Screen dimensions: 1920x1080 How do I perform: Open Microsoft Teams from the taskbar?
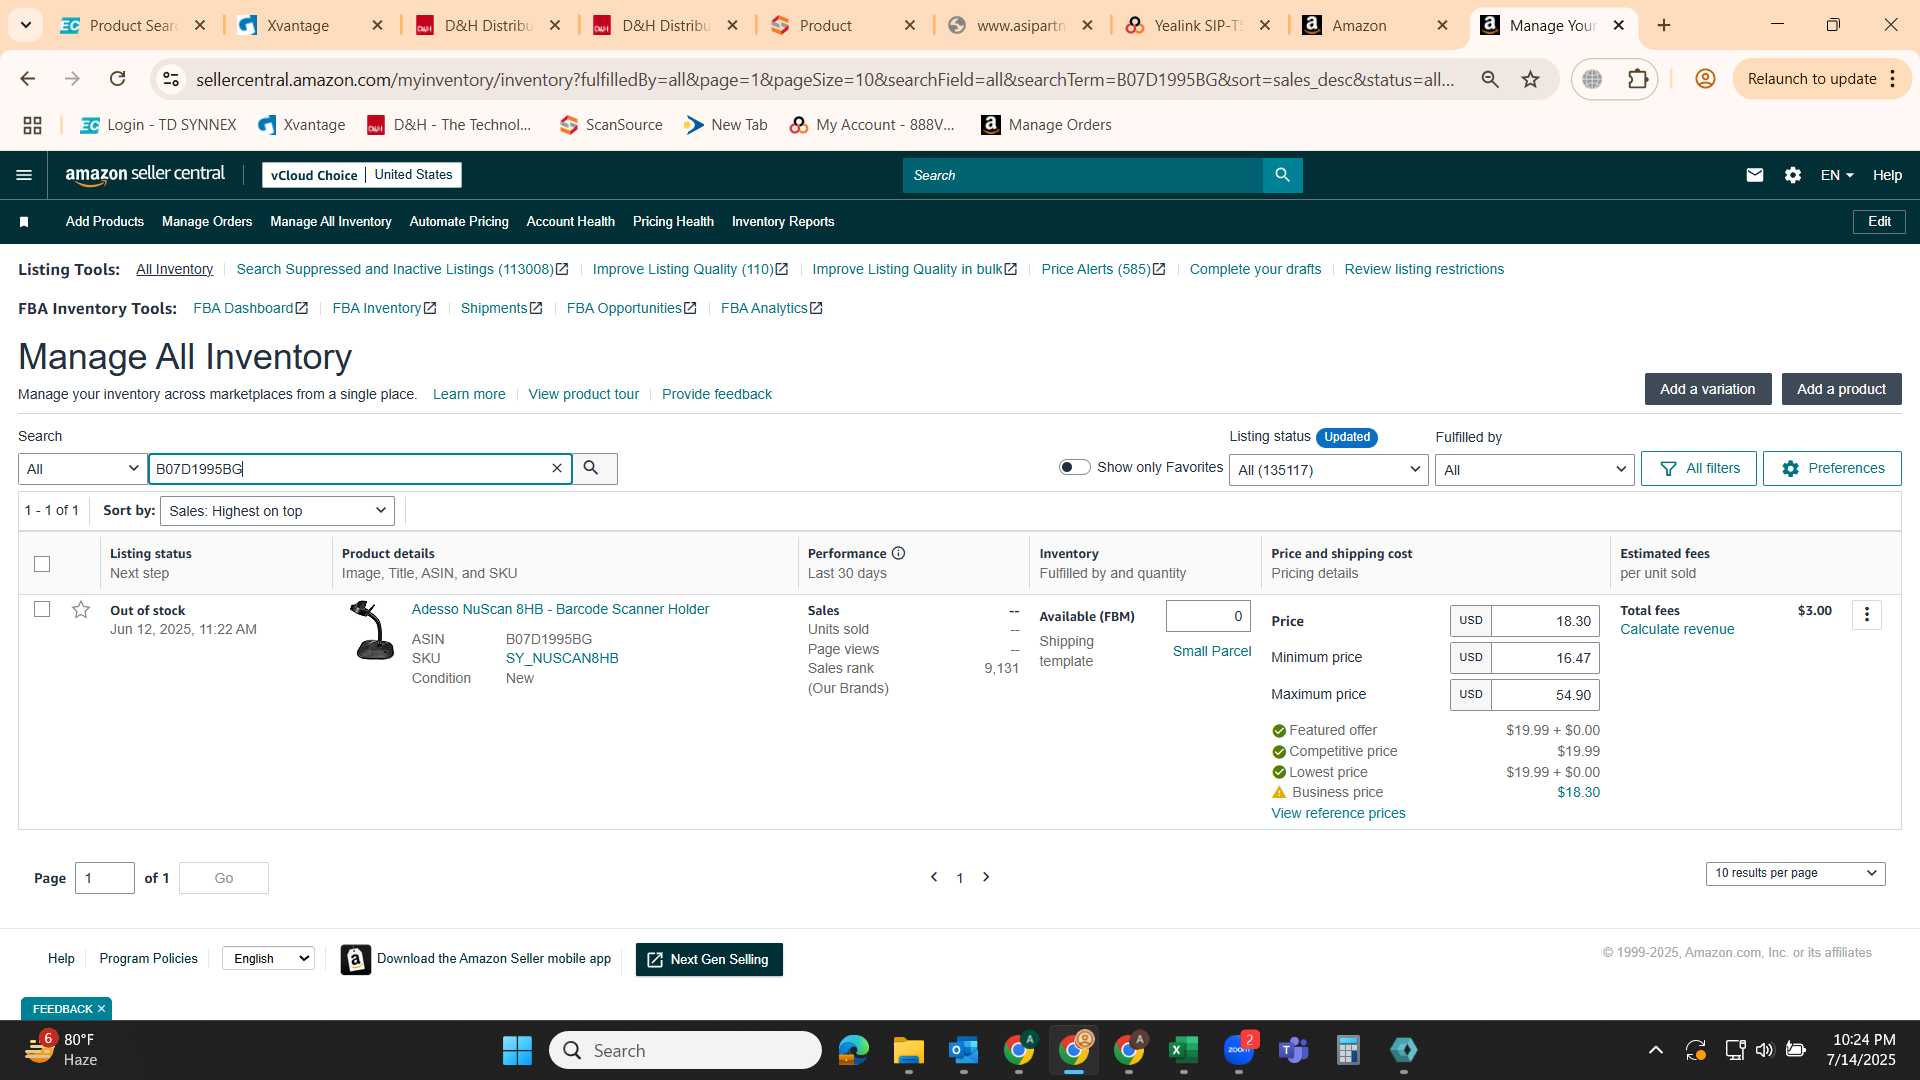pyautogui.click(x=1293, y=1050)
